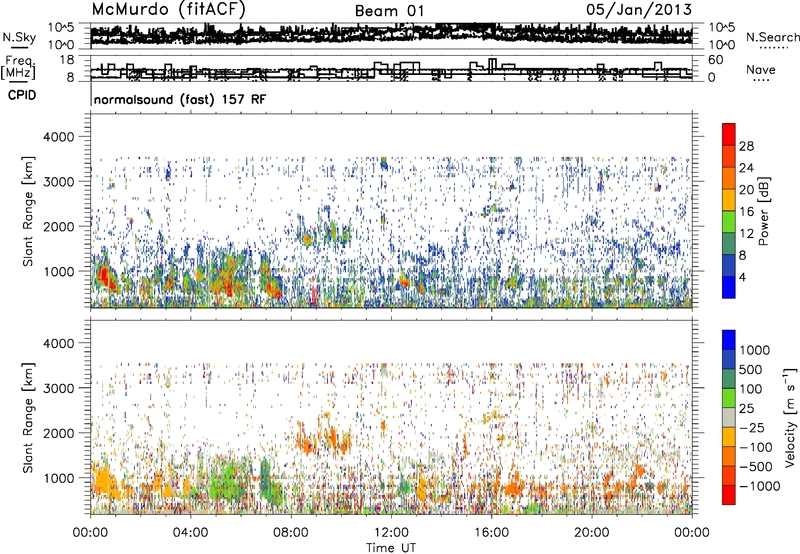The width and height of the screenshot is (800, 554).
Task: Click the noise level trace panel
Action: coord(391,36)
